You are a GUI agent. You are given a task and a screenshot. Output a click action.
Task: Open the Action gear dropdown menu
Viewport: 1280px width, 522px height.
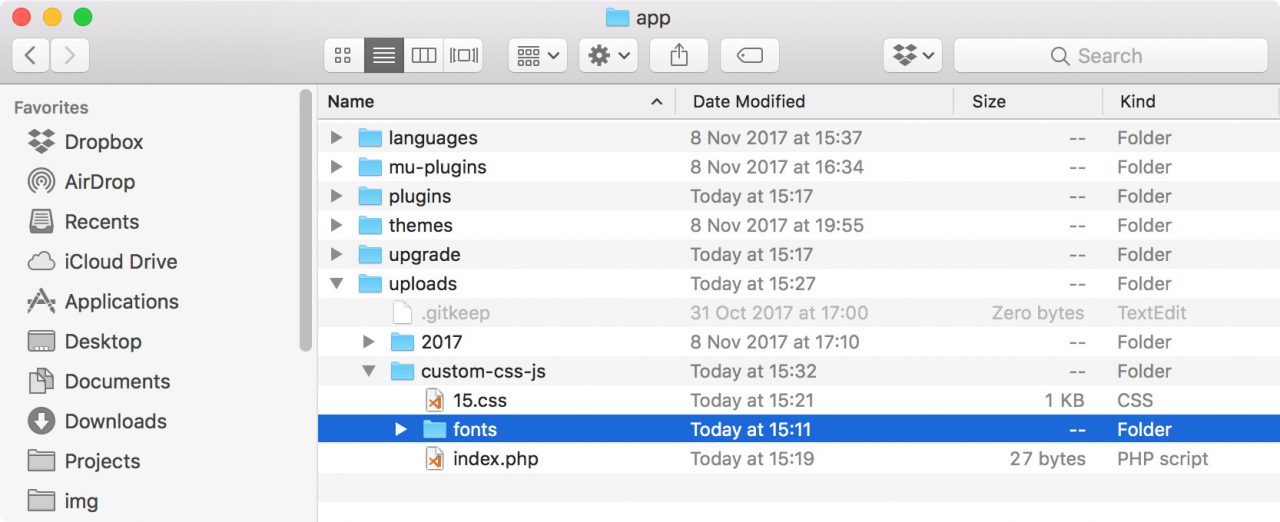608,56
